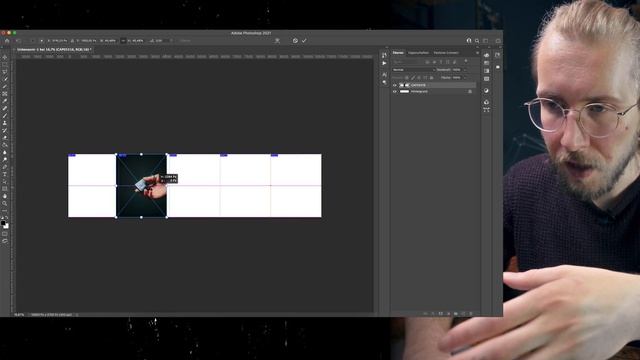Click the foreground color swatch

[x=4, y=223]
